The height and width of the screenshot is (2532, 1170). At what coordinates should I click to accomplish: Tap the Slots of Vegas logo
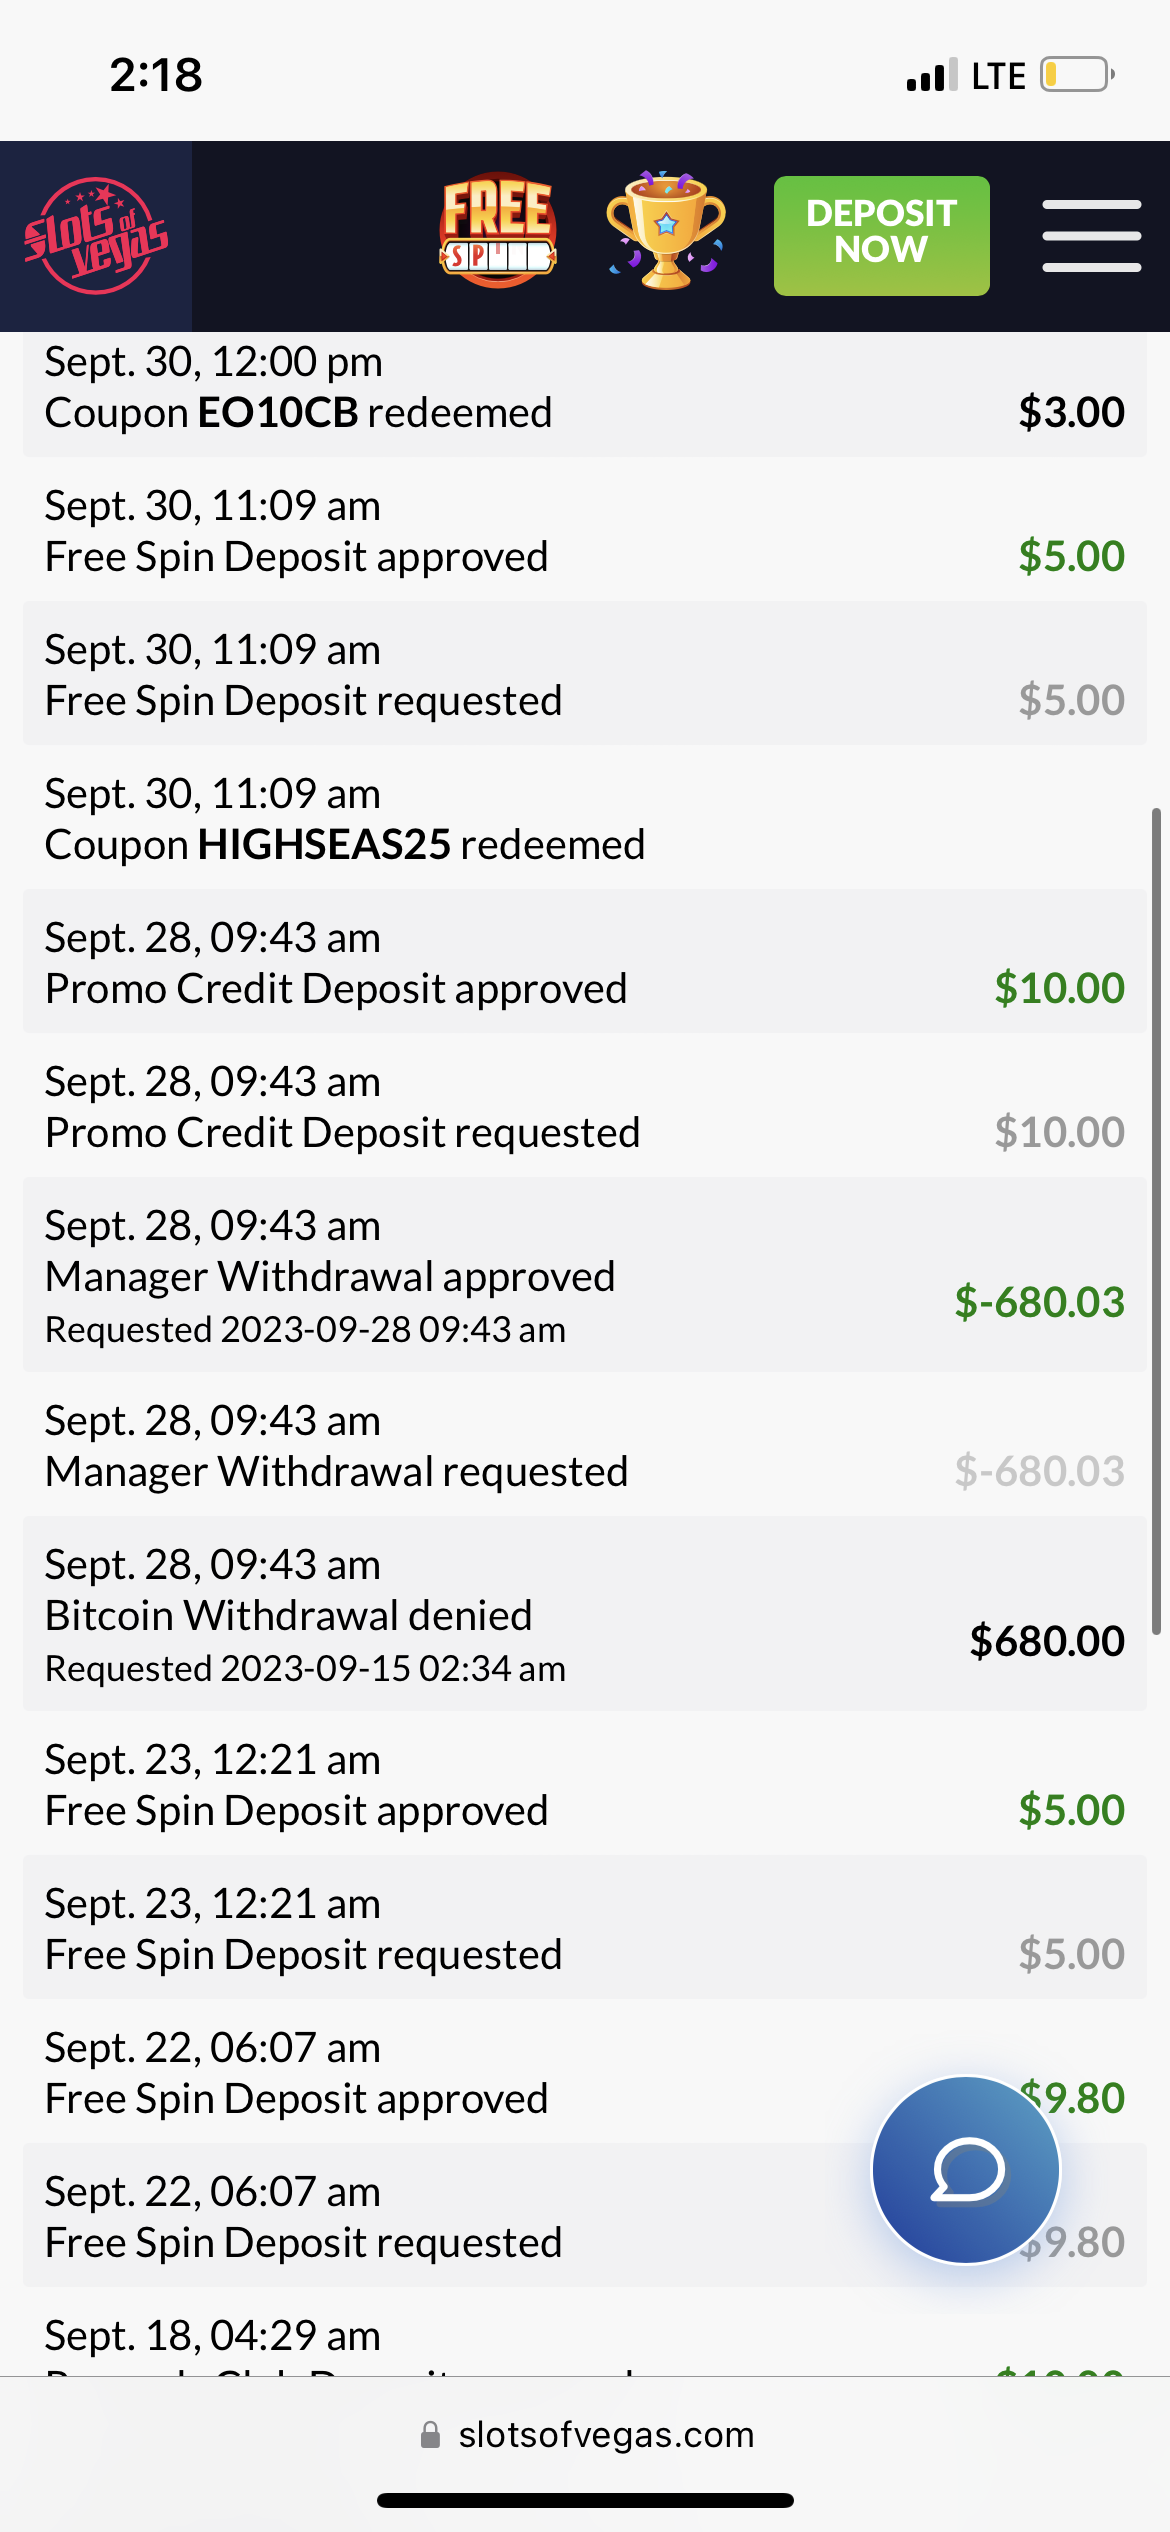[x=96, y=236]
